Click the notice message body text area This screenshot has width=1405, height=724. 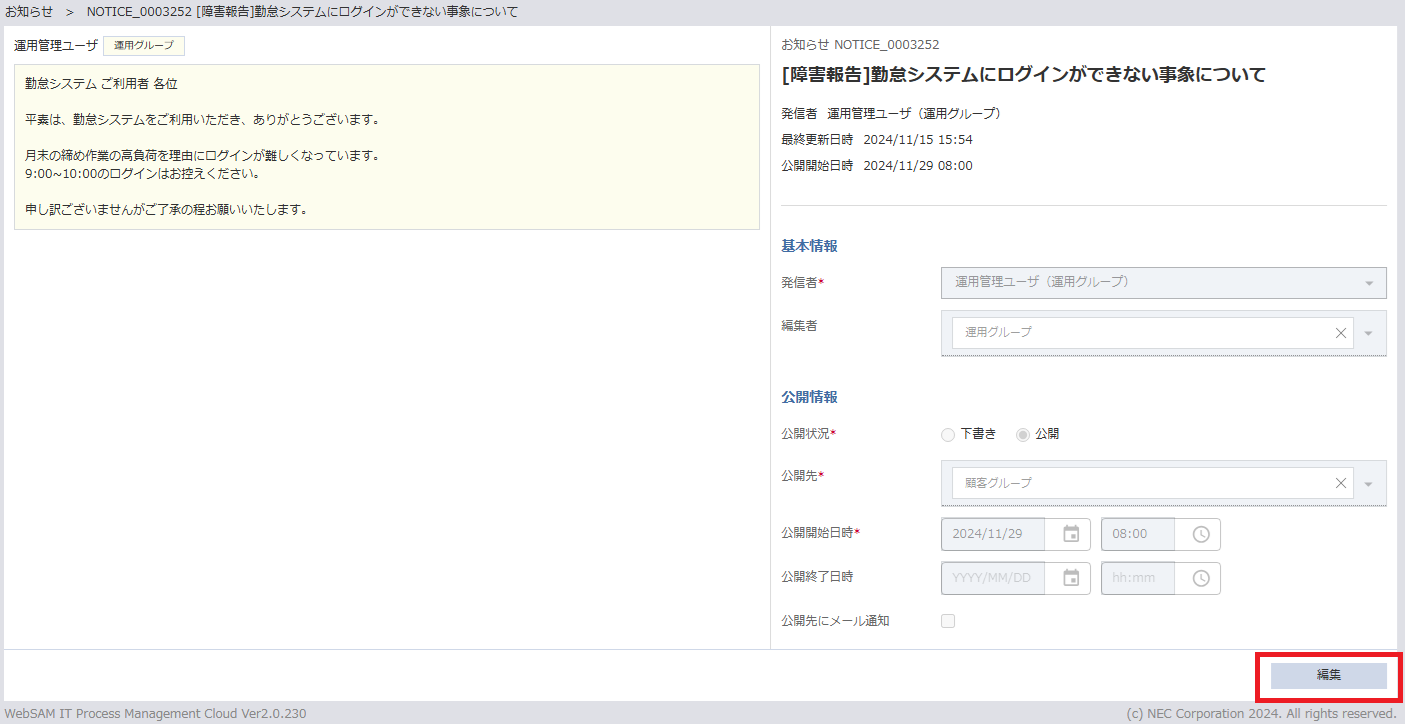point(386,147)
